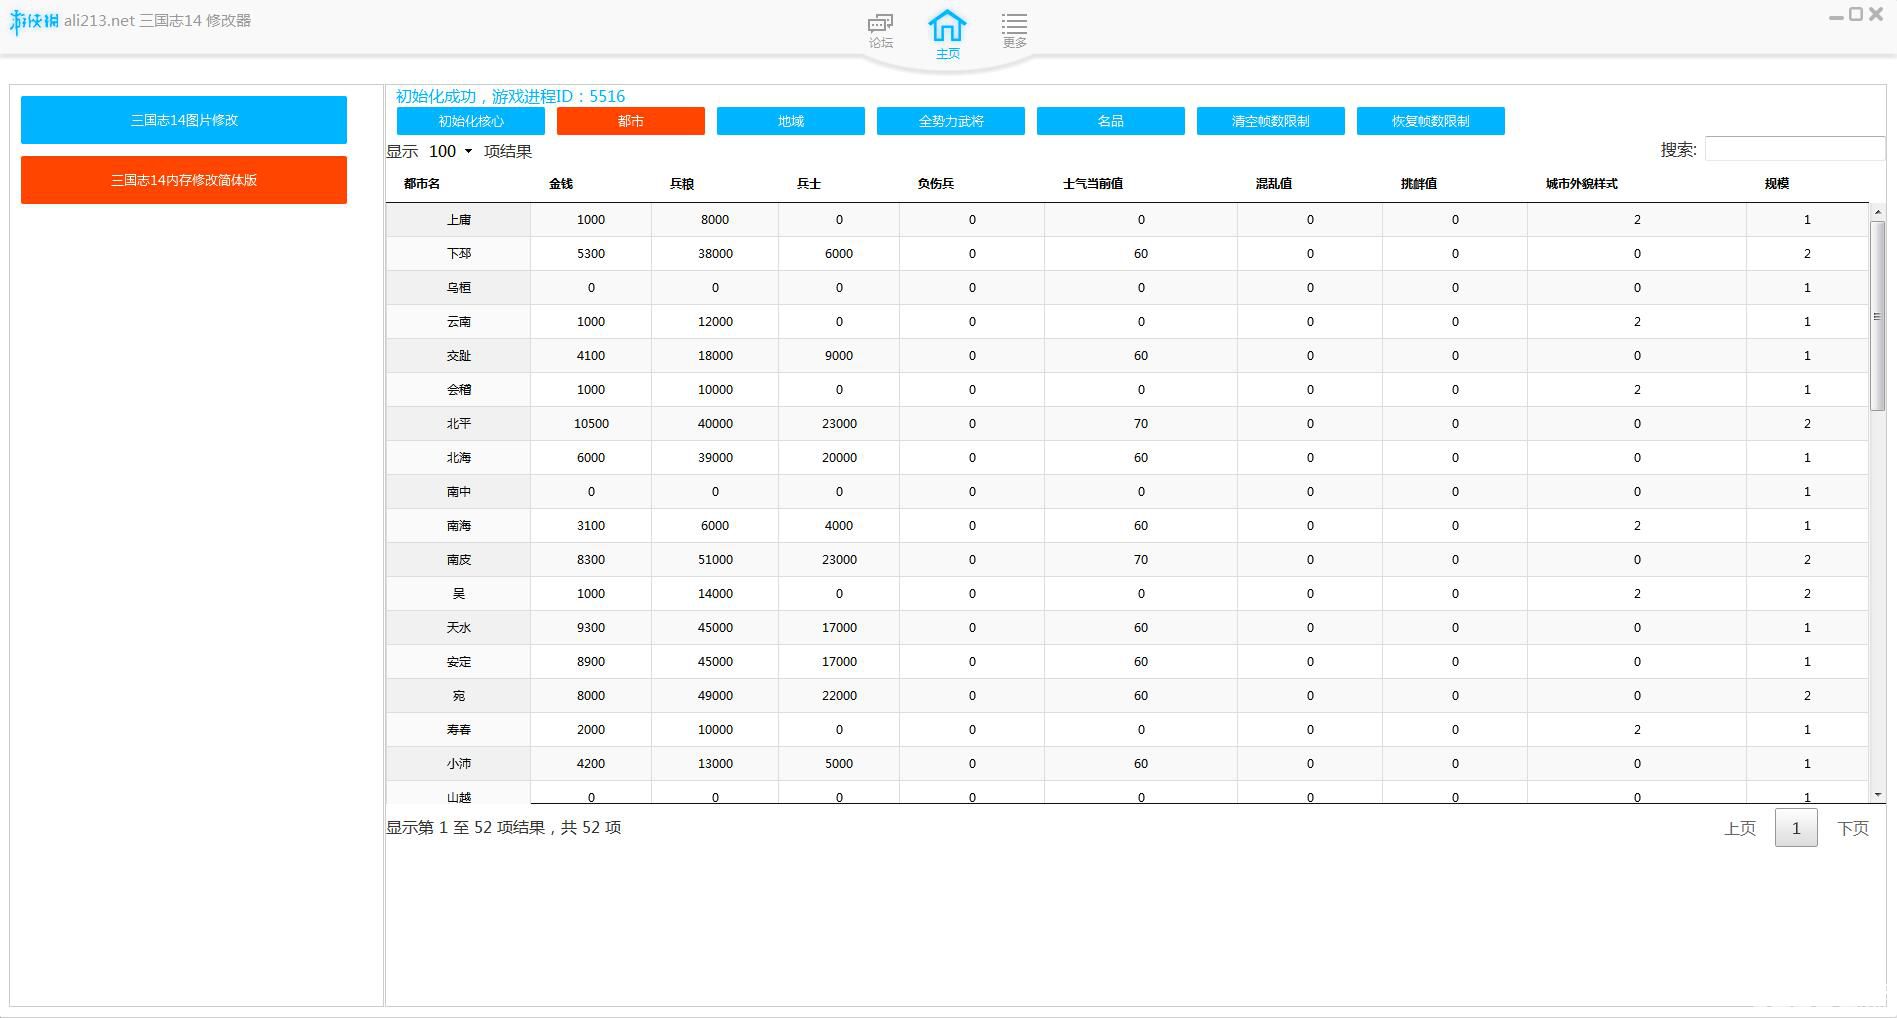Click the vertical scrollbar thumb

pos(1877,315)
